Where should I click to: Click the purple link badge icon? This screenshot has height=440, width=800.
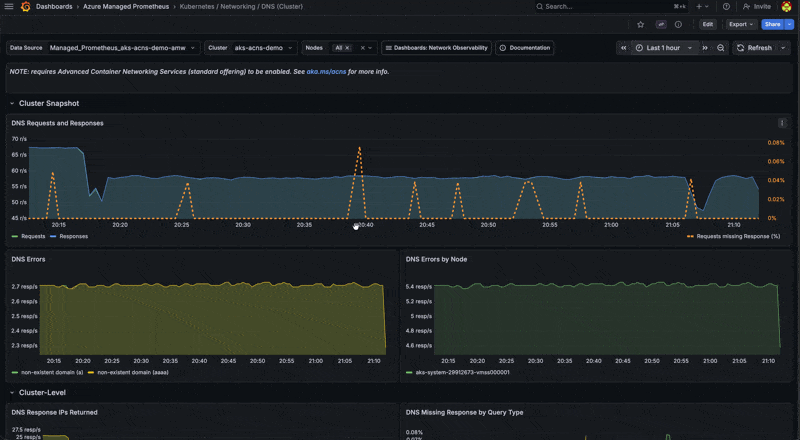tap(661, 25)
